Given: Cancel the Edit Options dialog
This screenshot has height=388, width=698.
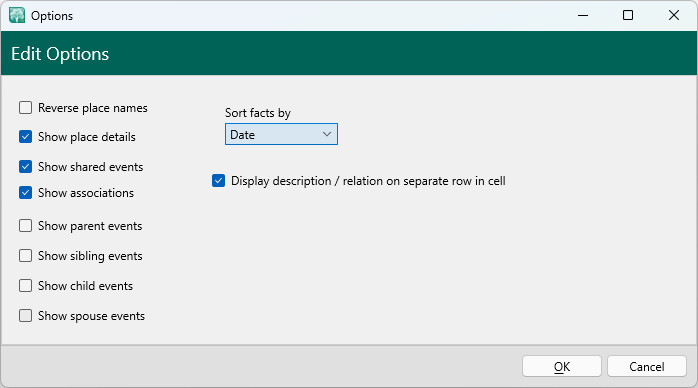Looking at the screenshot, I should (x=647, y=366).
